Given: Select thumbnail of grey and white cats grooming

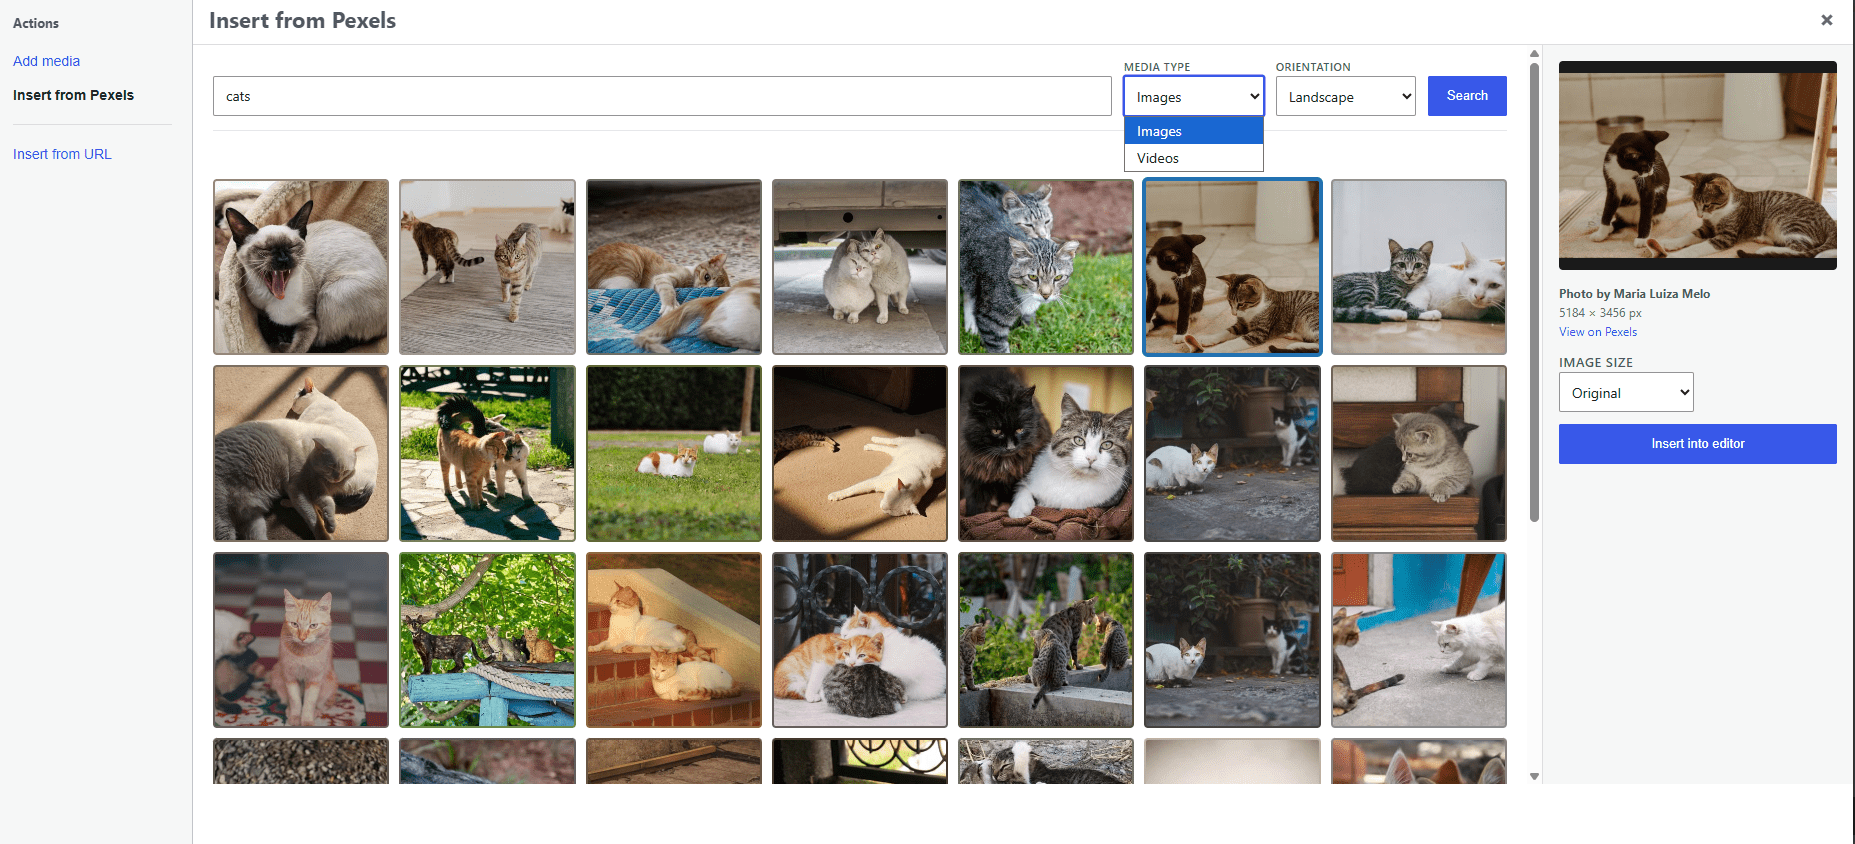Looking at the screenshot, I should click(x=301, y=453).
